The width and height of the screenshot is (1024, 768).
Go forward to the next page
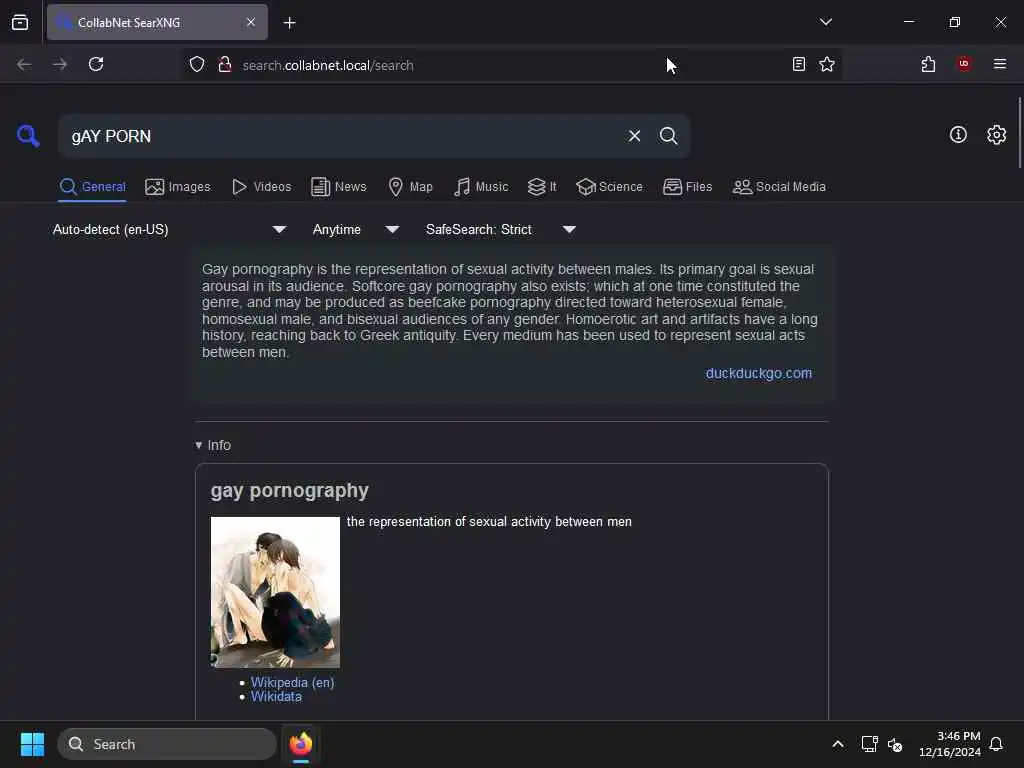coord(60,64)
